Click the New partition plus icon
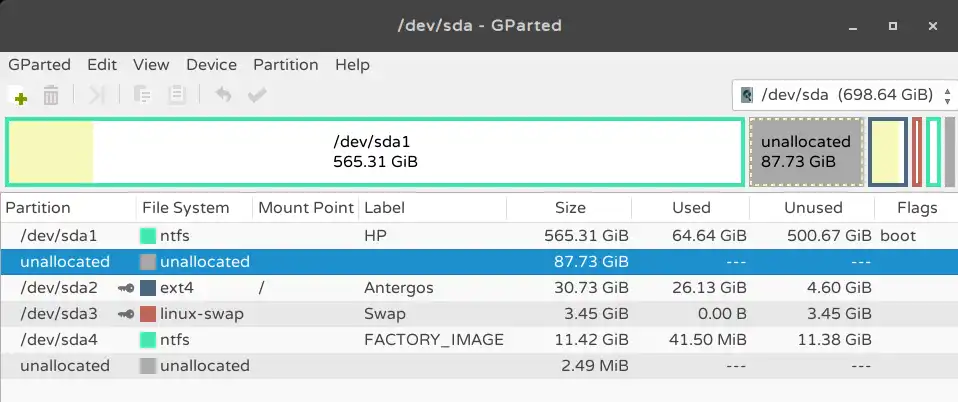958x402 pixels. [21, 98]
